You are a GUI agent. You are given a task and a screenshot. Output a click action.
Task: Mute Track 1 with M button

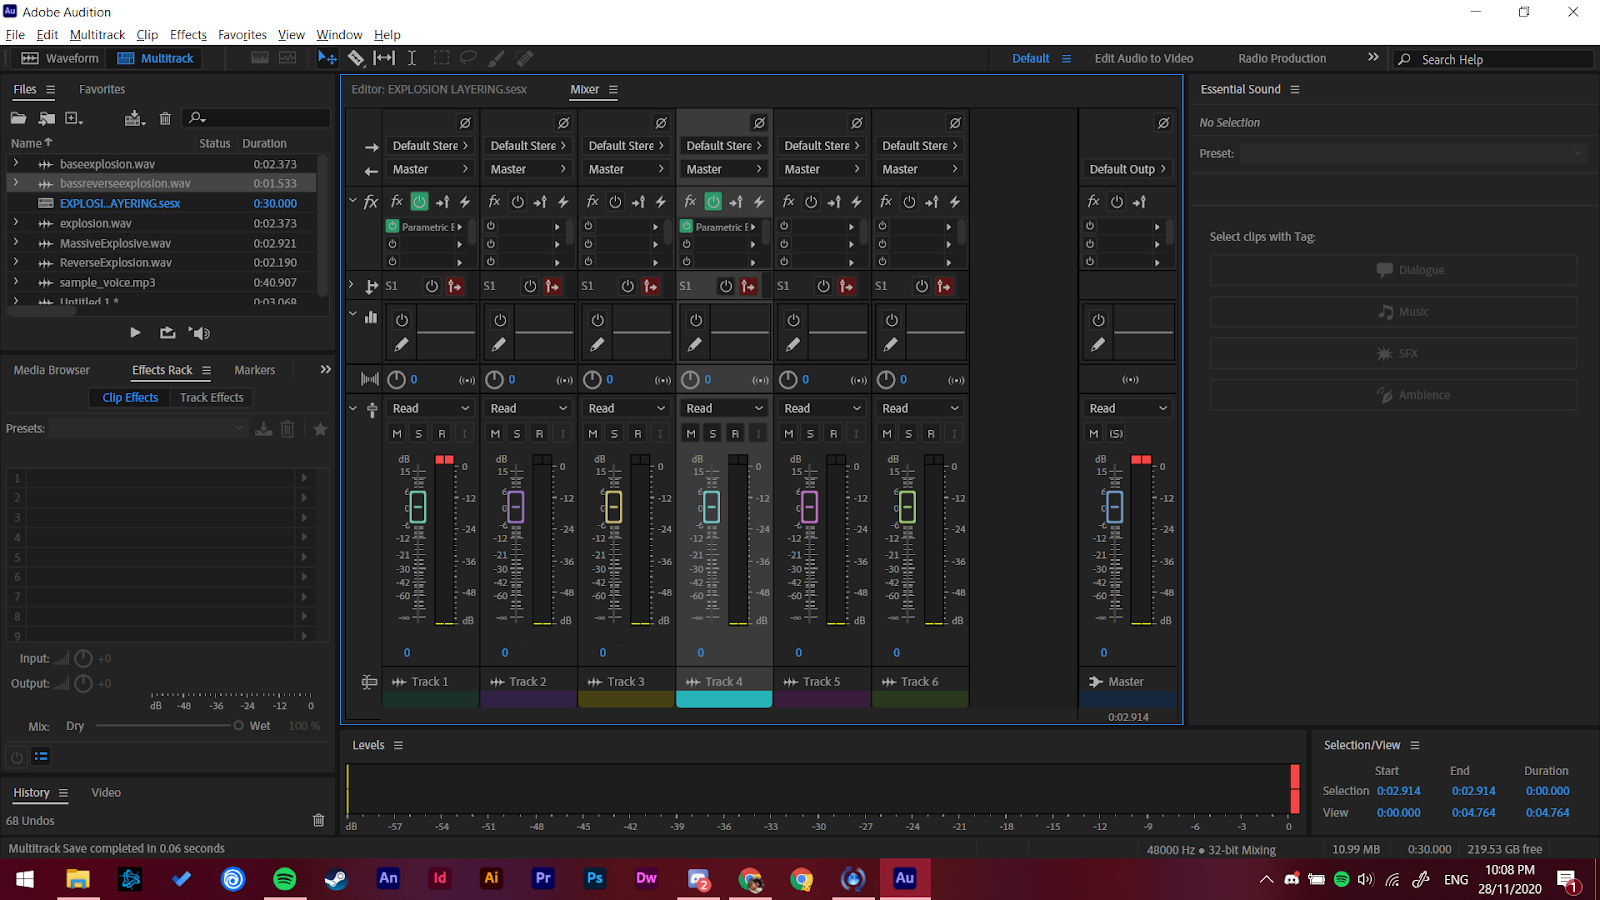coord(397,434)
